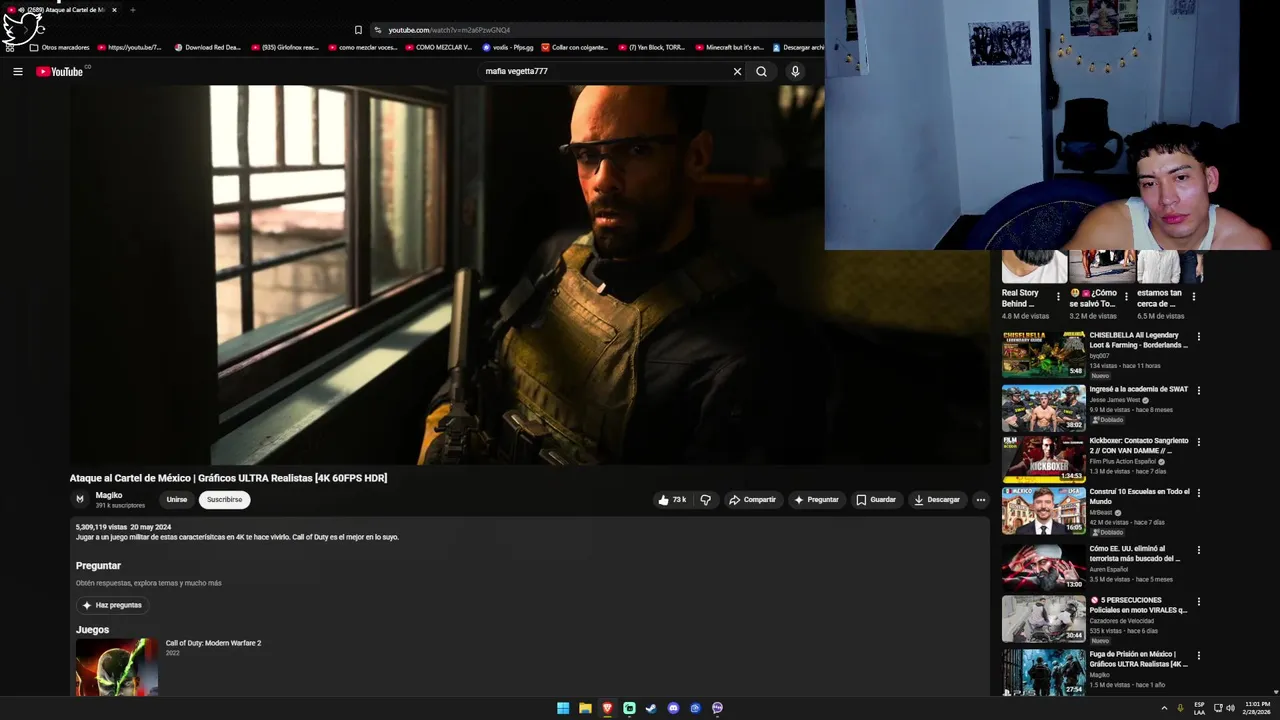This screenshot has height=720, width=1280.
Task: Open options for Fuga de Prisión video
Action: point(1198,656)
